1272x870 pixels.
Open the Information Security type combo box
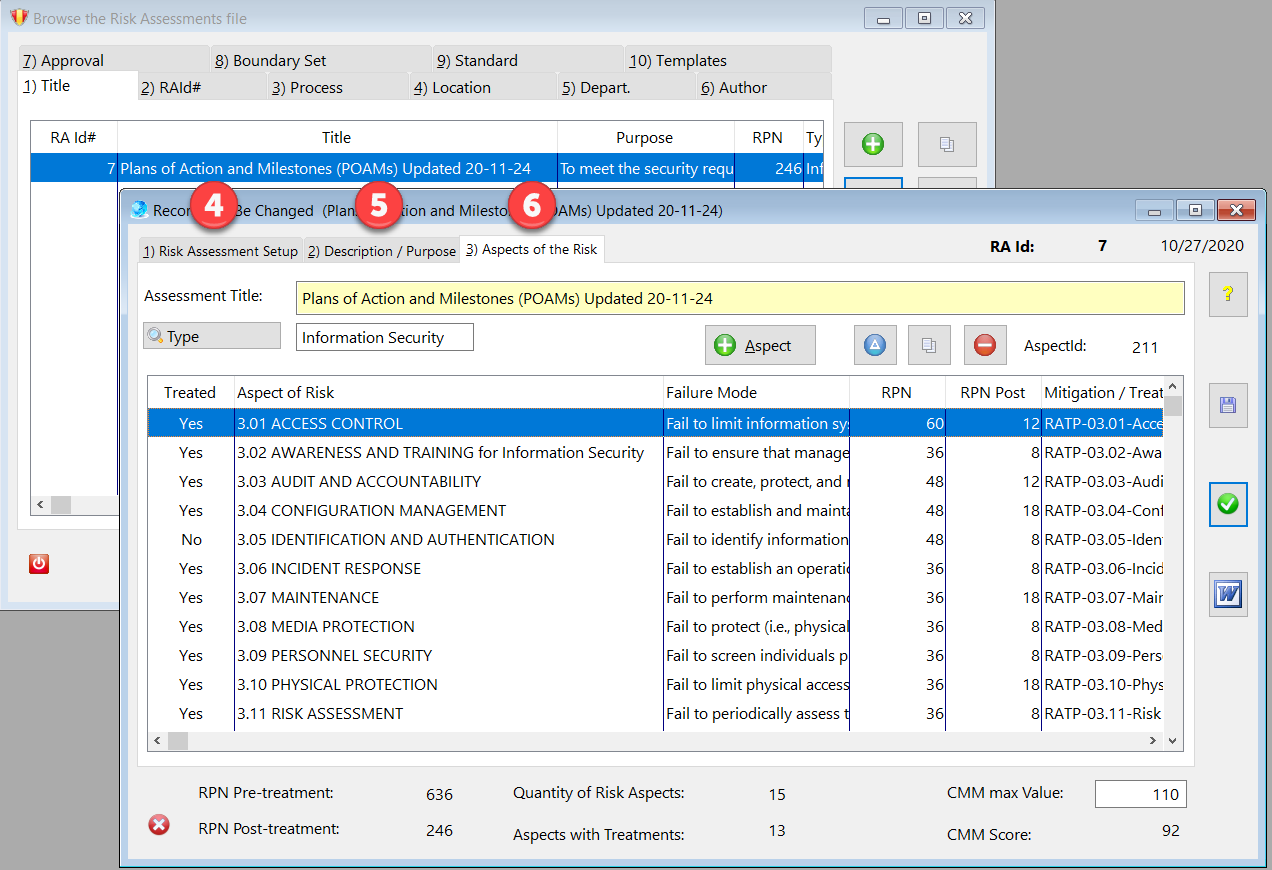click(x=384, y=337)
